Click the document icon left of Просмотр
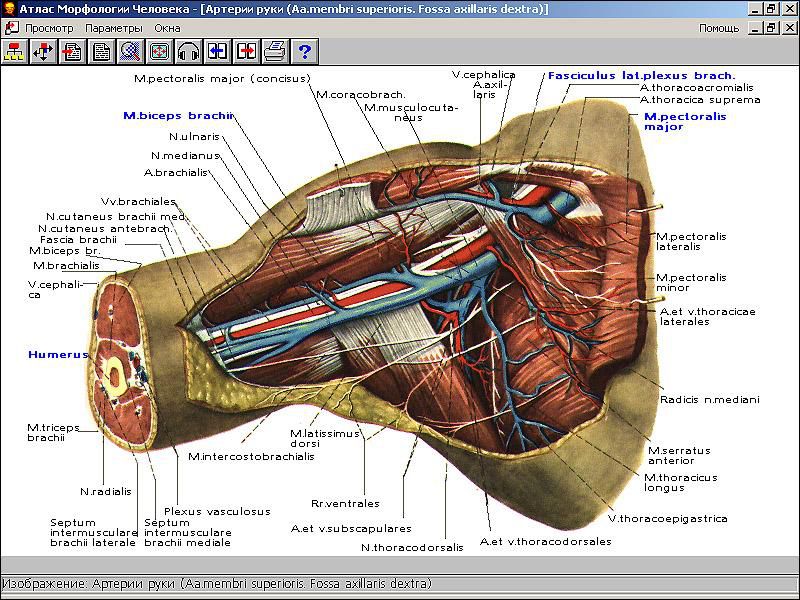800x600 pixels. tap(10, 28)
